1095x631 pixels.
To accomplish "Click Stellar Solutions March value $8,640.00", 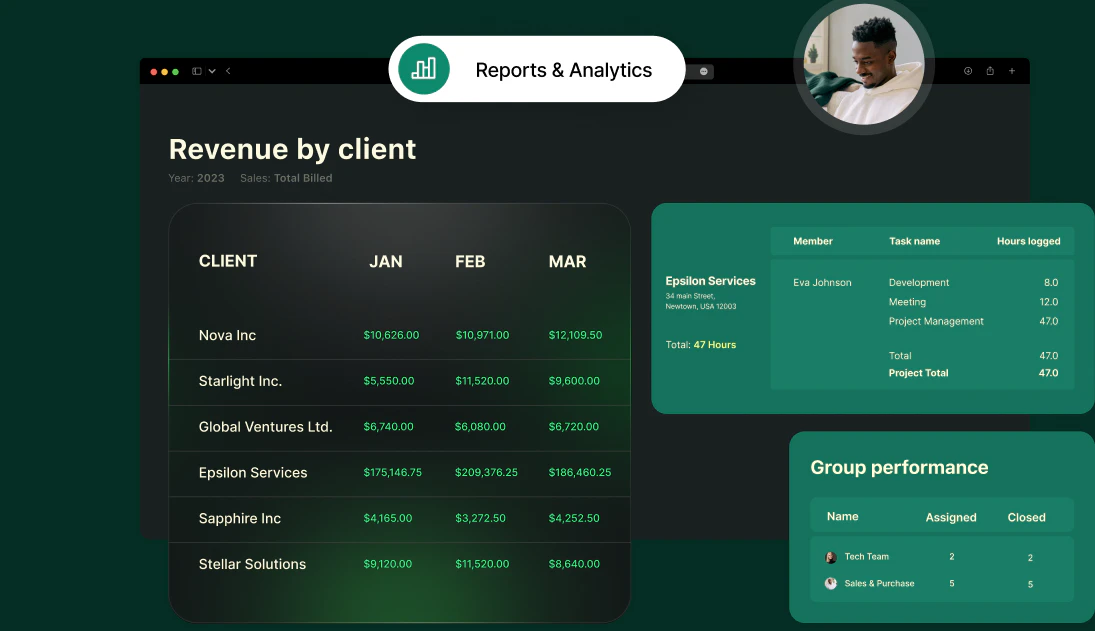I will point(574,564).
